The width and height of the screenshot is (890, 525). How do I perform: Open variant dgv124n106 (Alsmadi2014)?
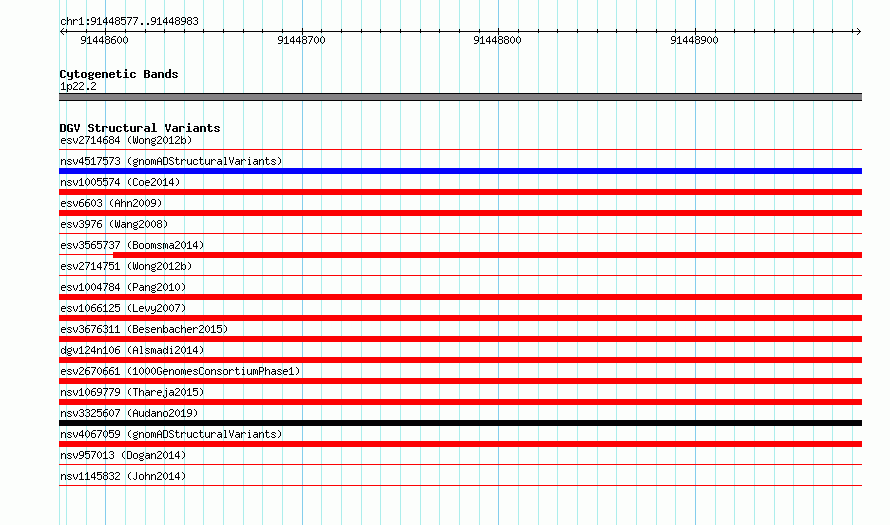132,350
